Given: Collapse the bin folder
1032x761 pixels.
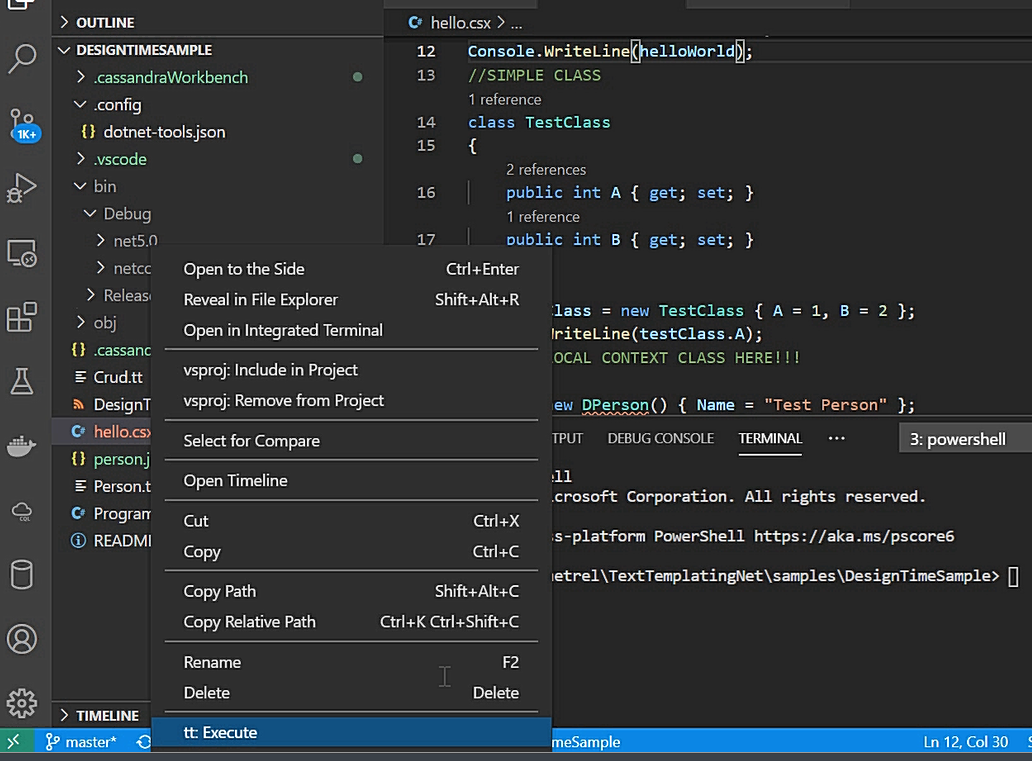Looking at the screenshot, I should 80,186.
